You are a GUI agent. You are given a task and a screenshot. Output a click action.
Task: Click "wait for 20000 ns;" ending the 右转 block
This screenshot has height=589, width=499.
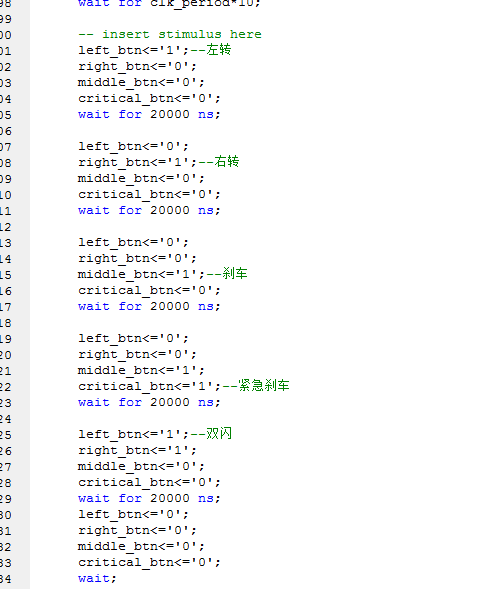click(x=149, y=210)
